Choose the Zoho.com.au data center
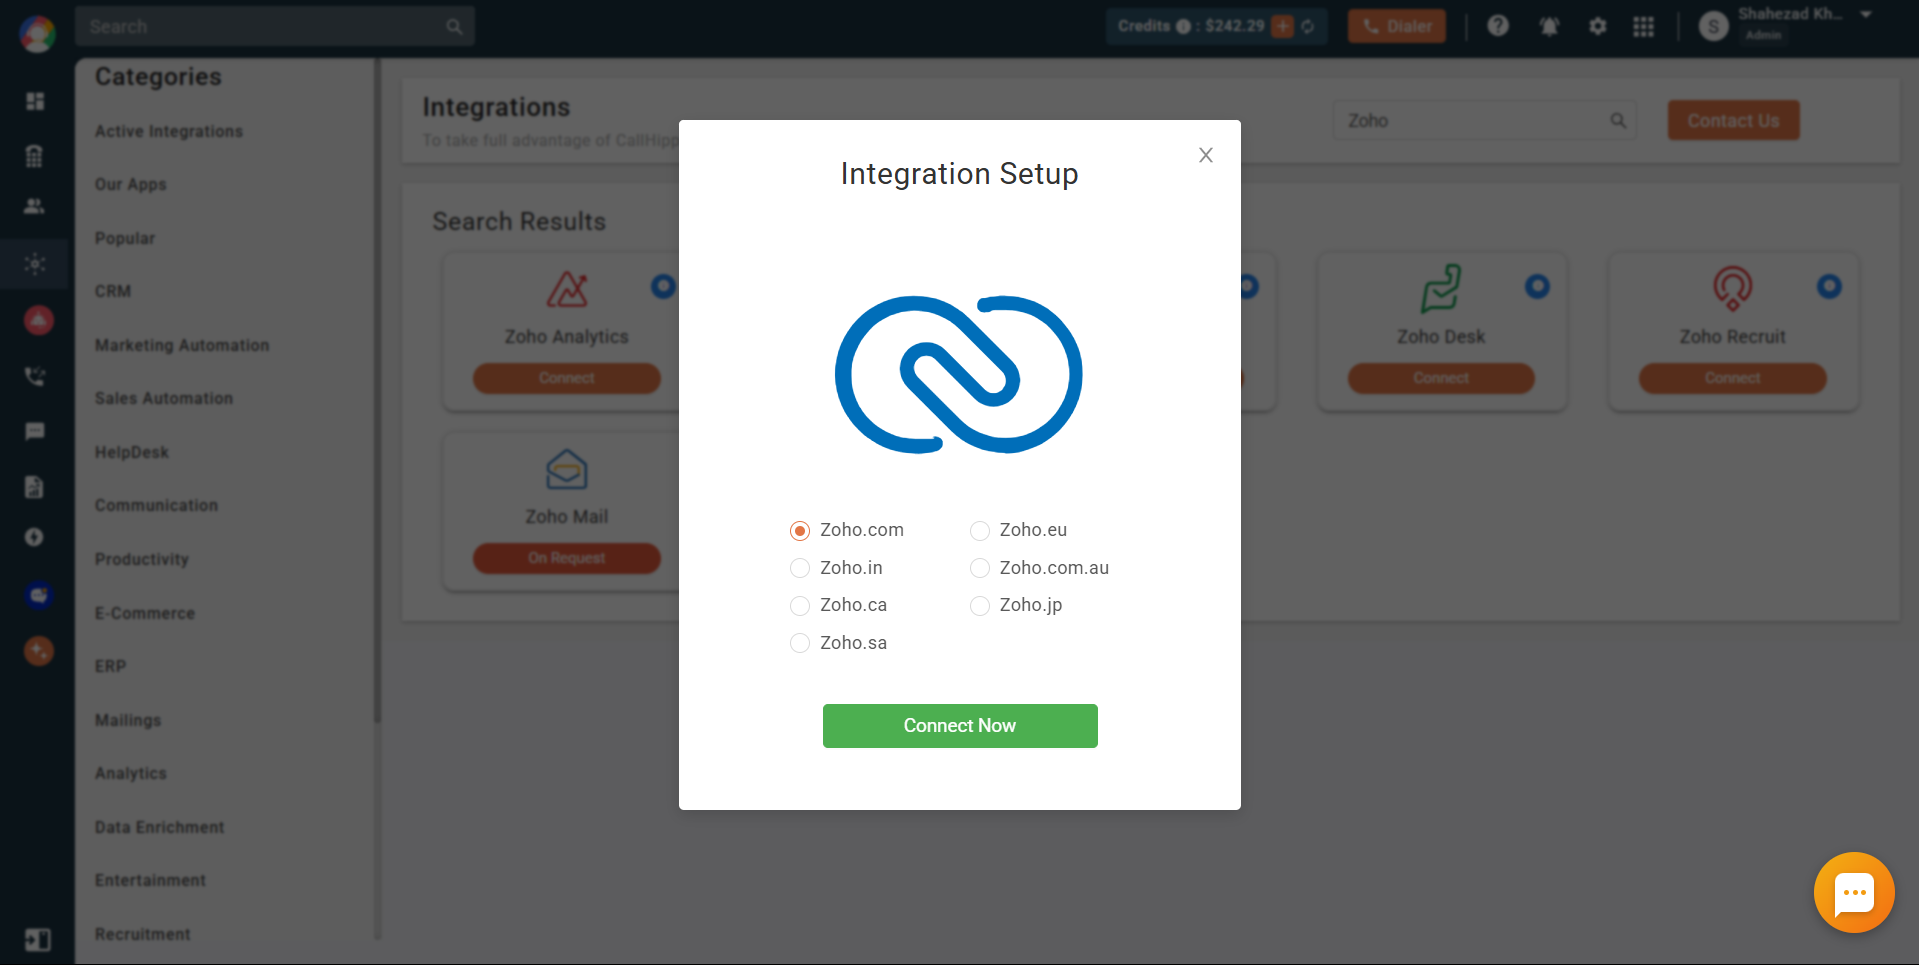The height and width of the screenshot is (965, 1919). coord(979,568)
